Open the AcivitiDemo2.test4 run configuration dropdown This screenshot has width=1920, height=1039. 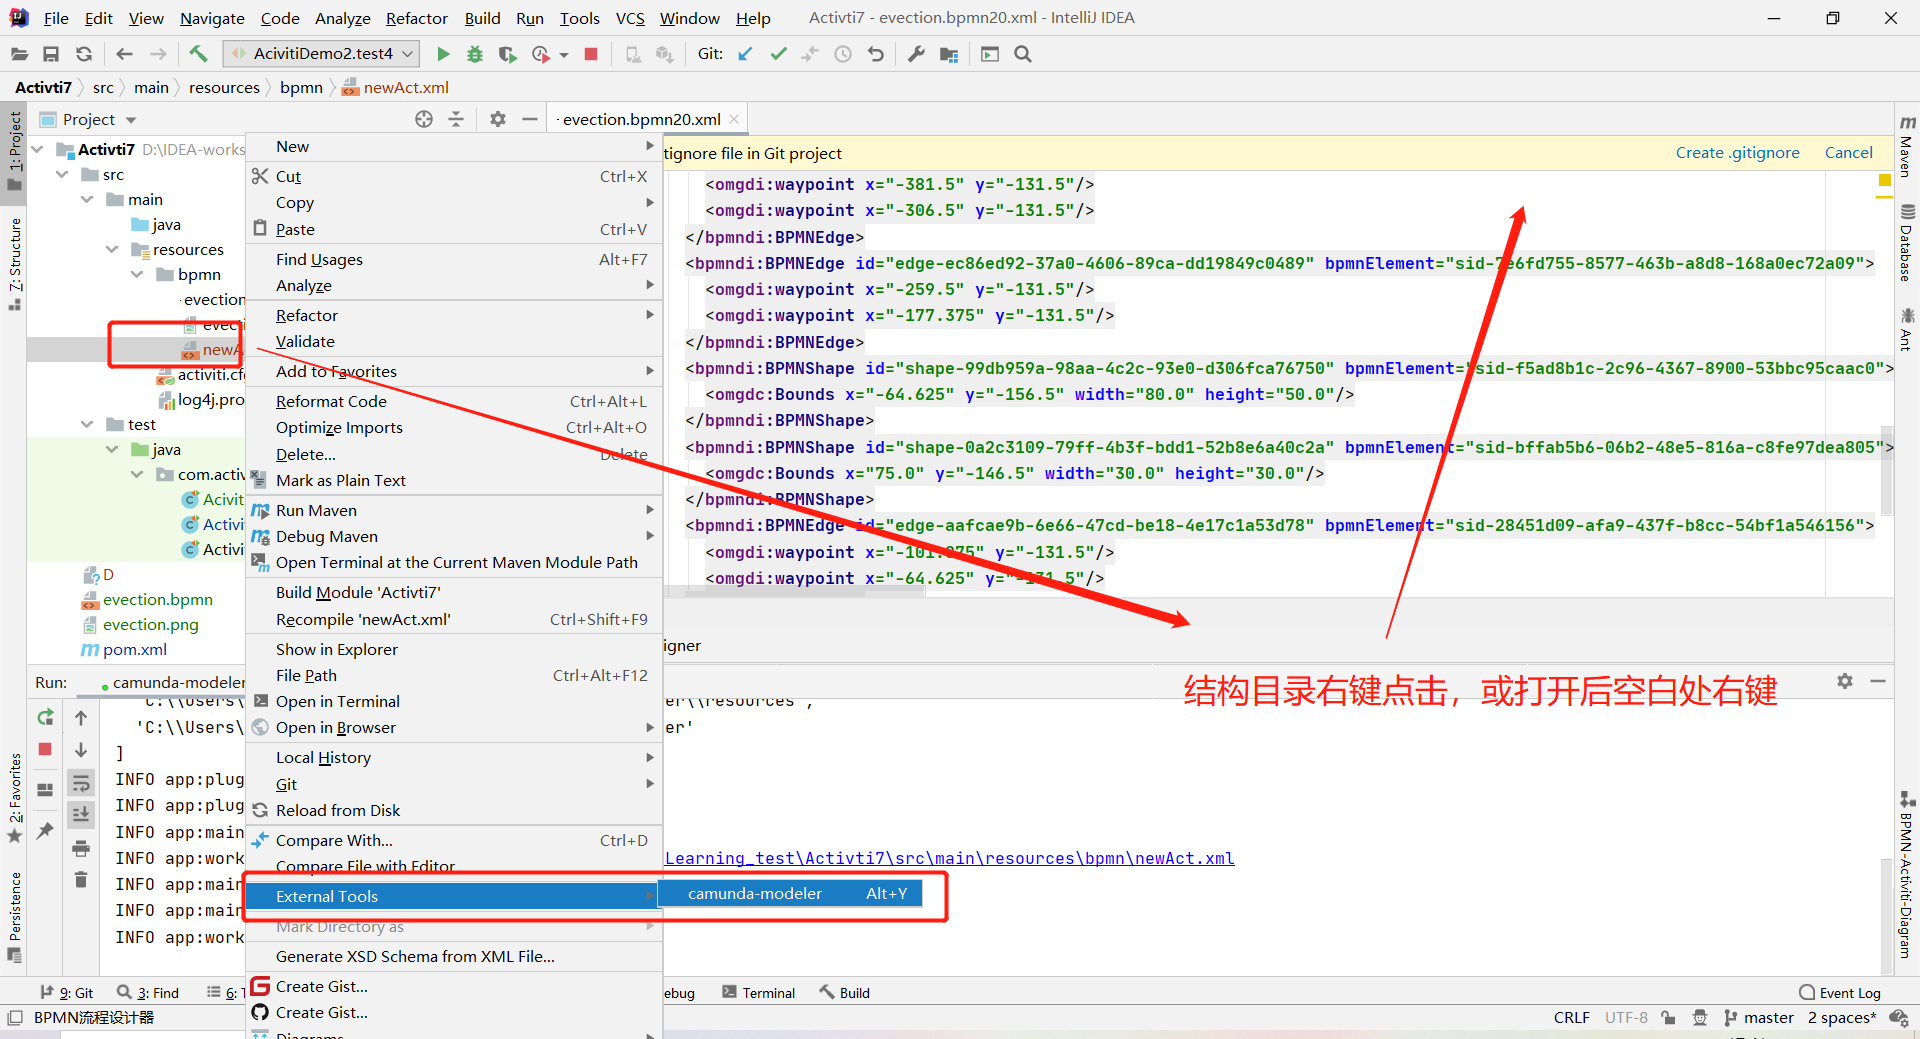tap(322, 54)
